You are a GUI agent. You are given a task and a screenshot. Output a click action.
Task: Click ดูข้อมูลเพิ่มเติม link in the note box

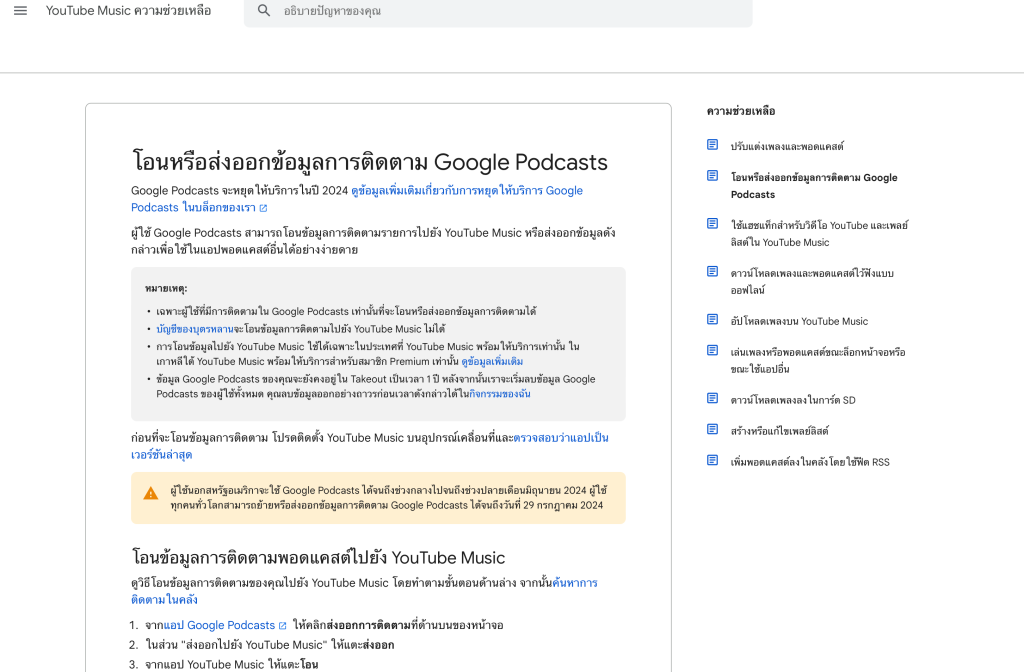pos(492,361)
